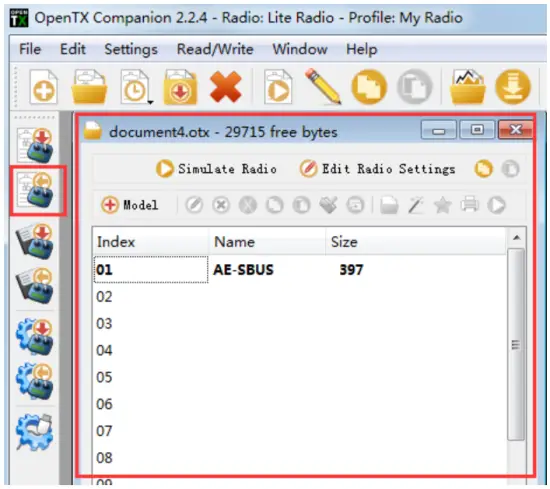Add a new model with + Model
The image size is (550, 489).
click(x=130, y=205)
